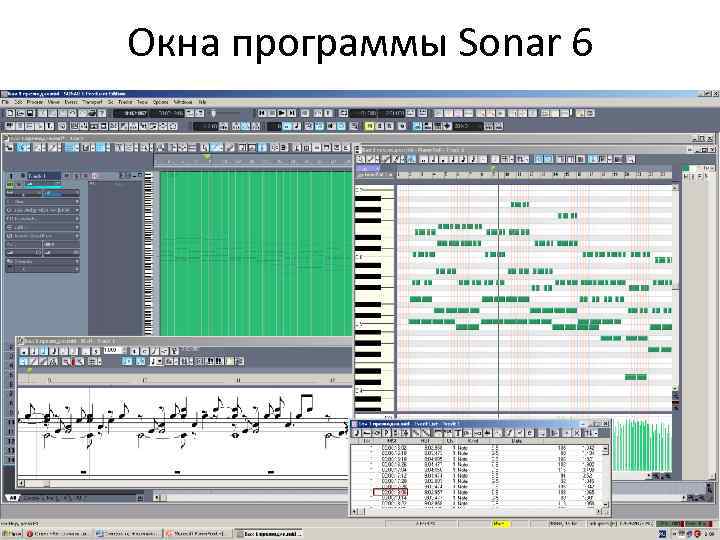Open the Window menu
This screenshot has width=720, height=540.
(183, 102)
